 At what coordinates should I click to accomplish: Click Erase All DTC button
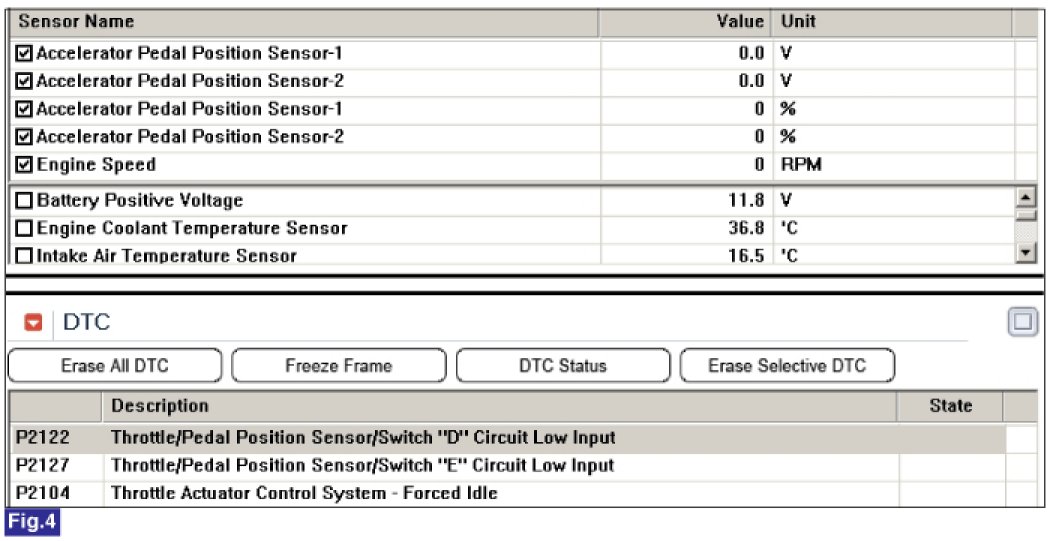pyautogui.click(x=115, y=366)
